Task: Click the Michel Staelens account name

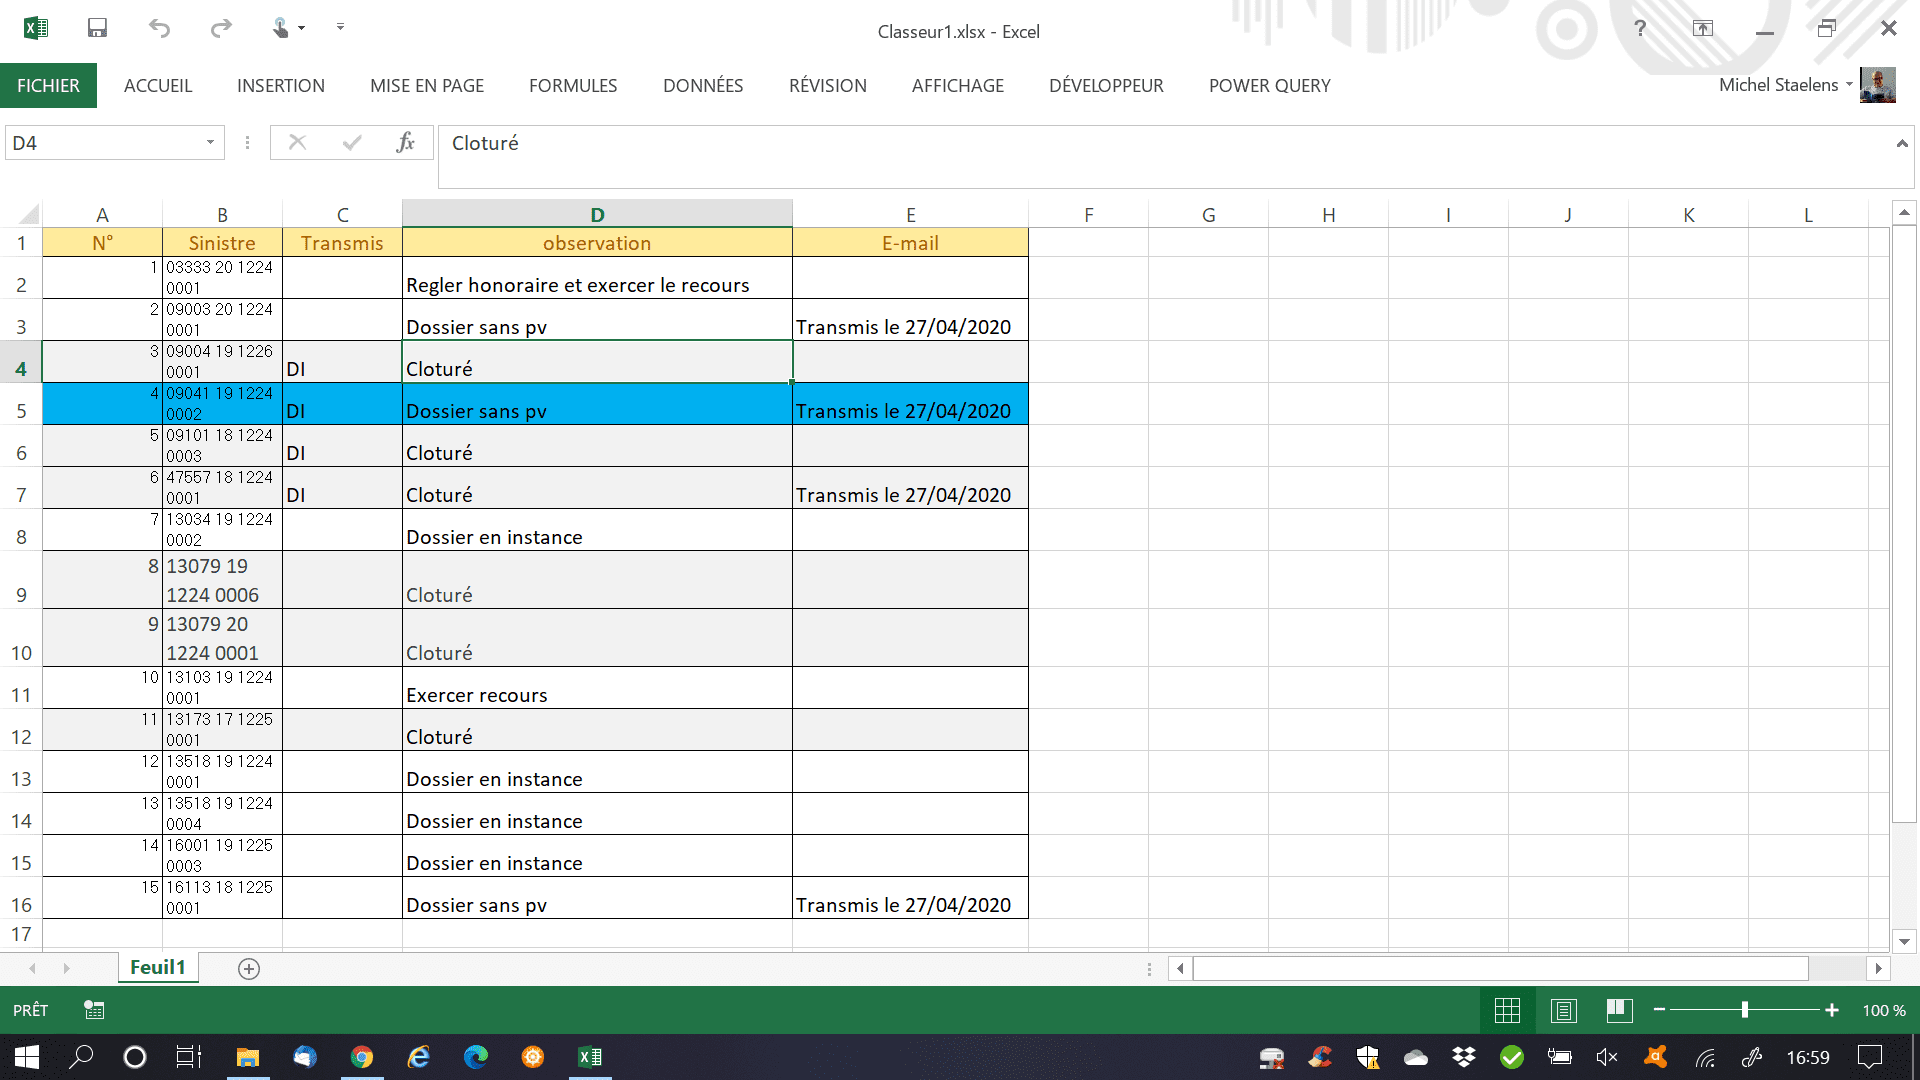Action: (1778, 85)
